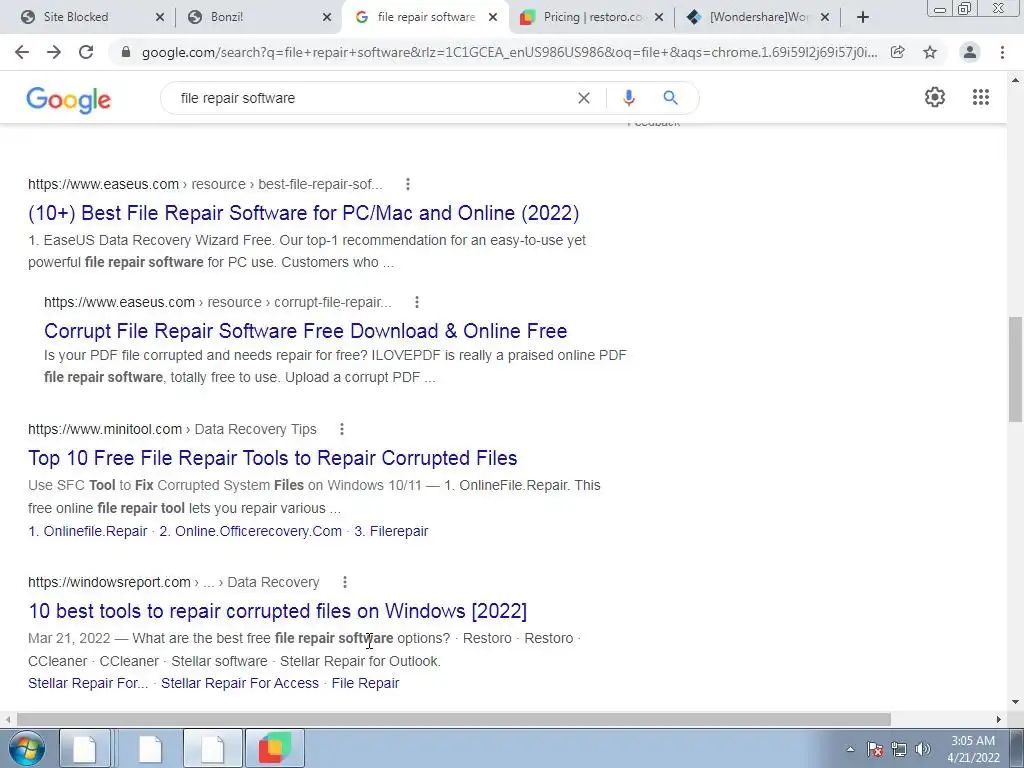Open the Restoro taskbar icon
This screenshot has width=1024, height=768.
click(274, 748)
